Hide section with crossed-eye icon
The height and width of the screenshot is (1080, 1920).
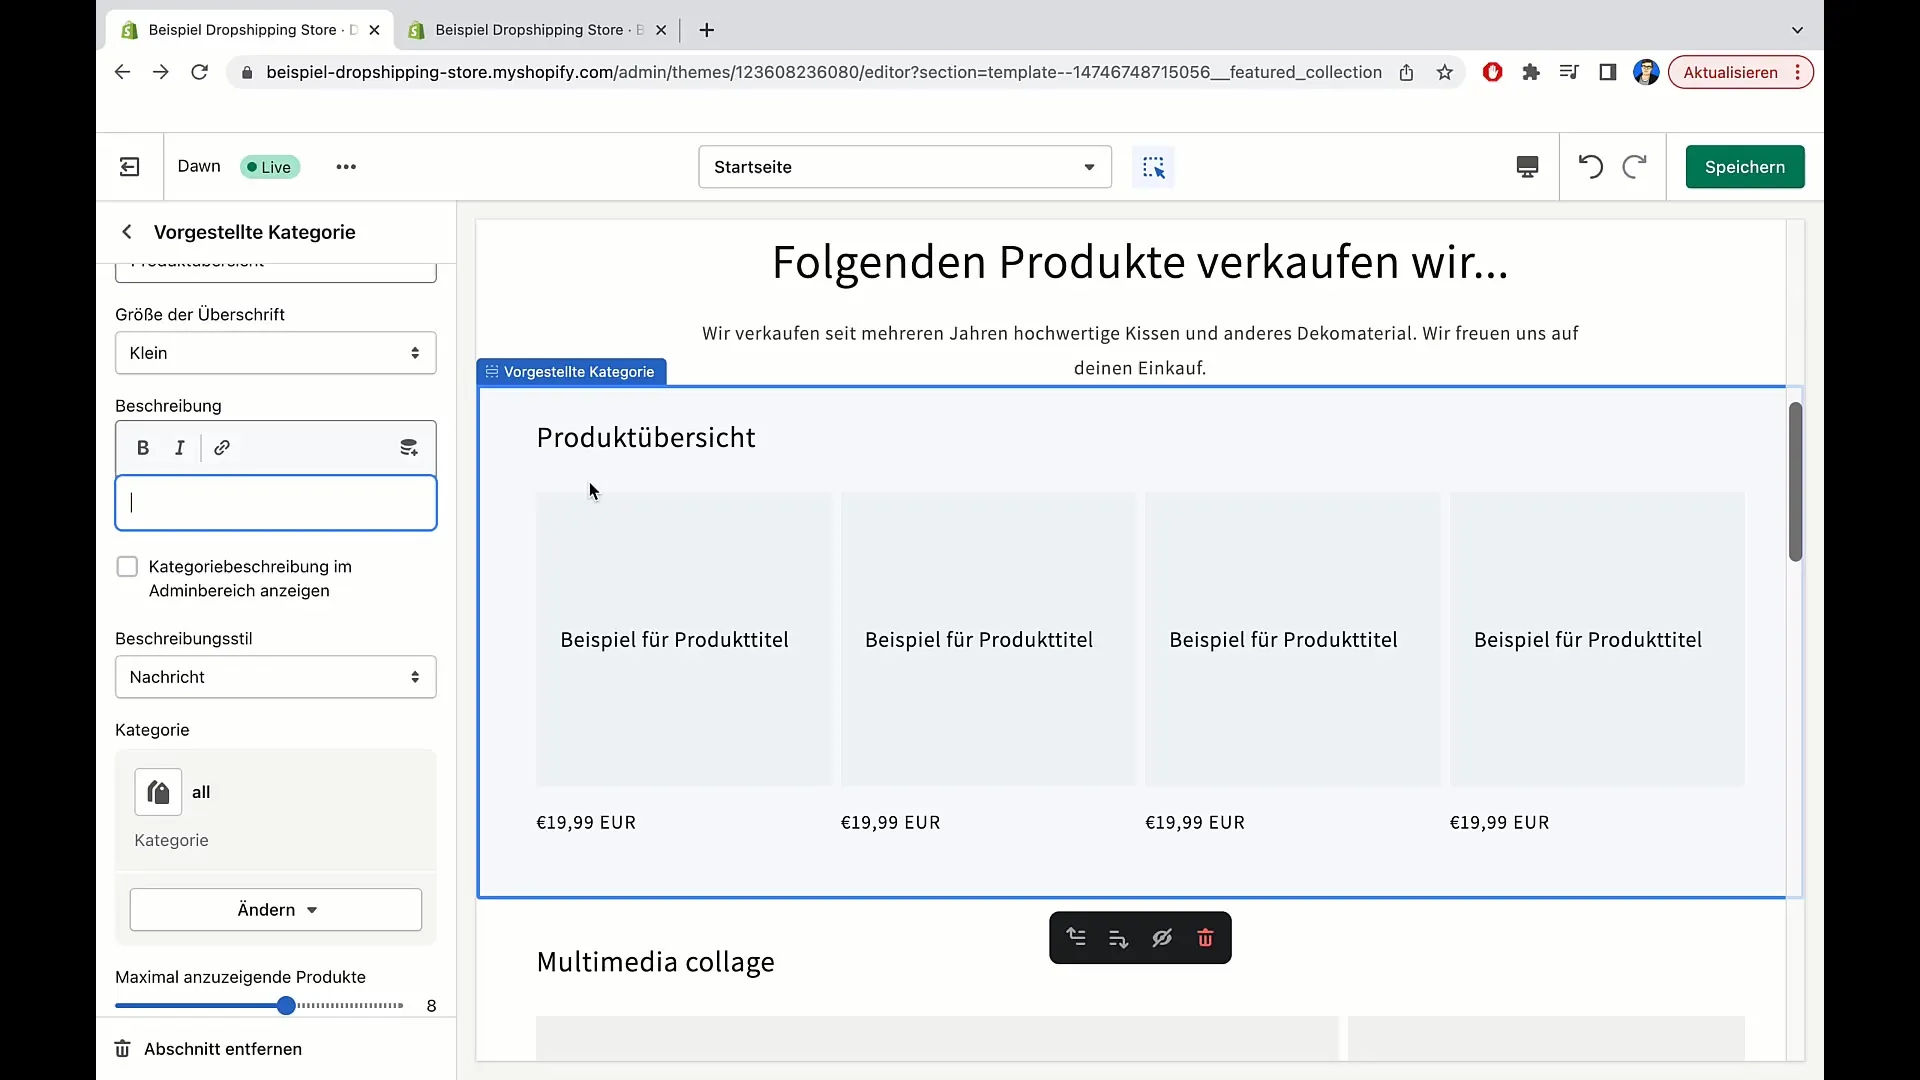pos(1162,938)
